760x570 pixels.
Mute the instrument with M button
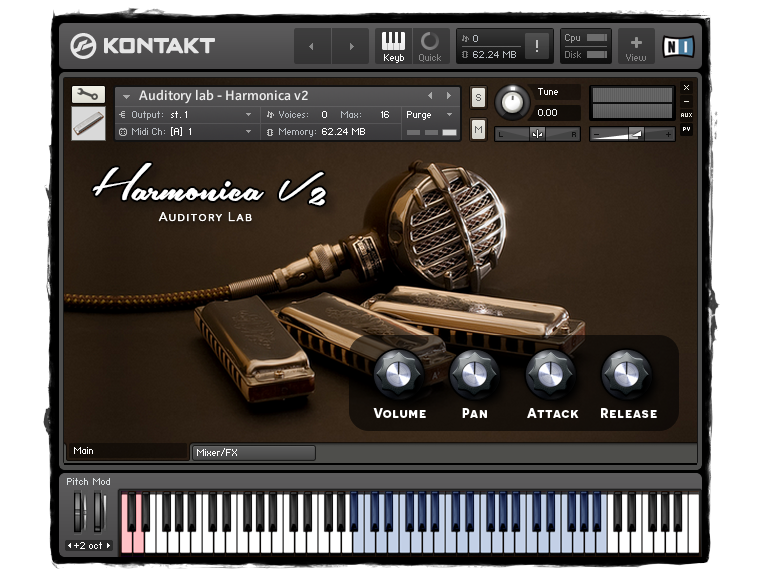coord(478,129)
